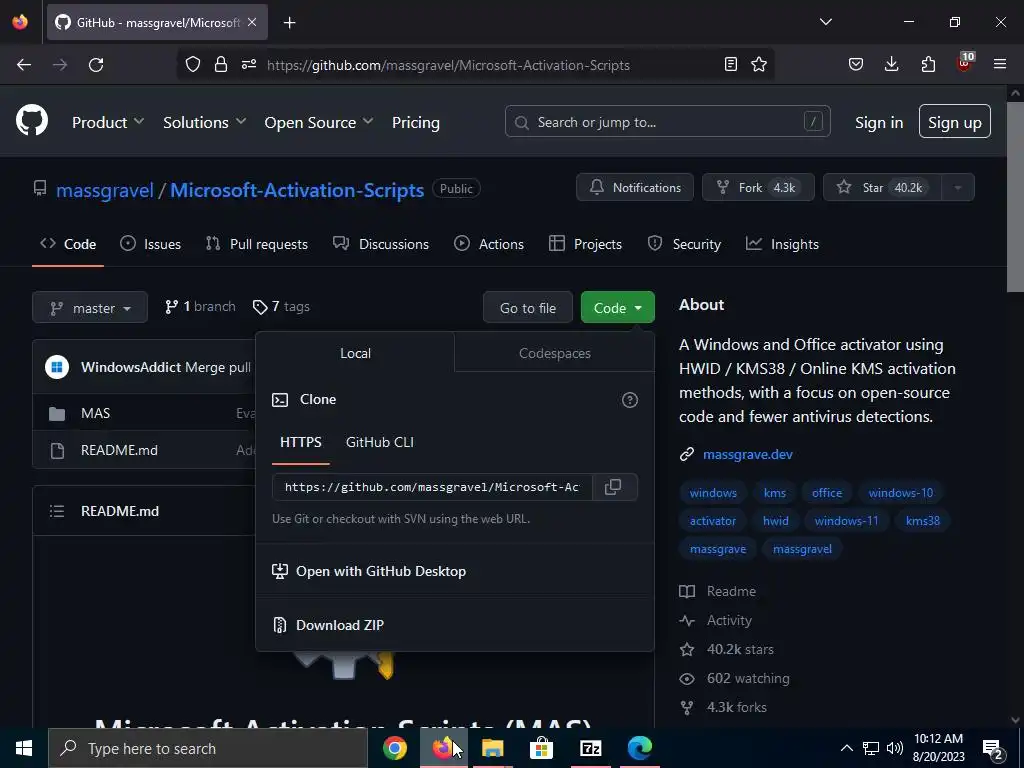Open the README.md file row
Screen dimensions: 1024x768
coord(119,450)
